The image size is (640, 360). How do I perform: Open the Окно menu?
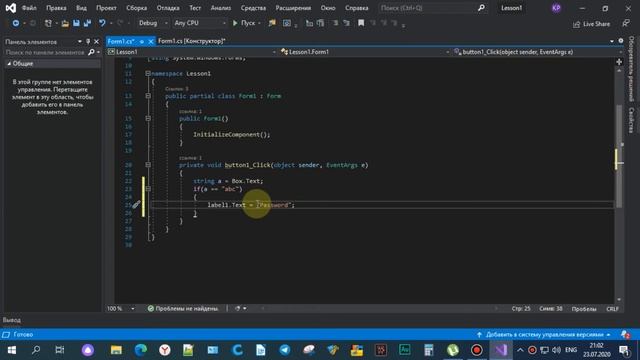click(x=328, y=8)
